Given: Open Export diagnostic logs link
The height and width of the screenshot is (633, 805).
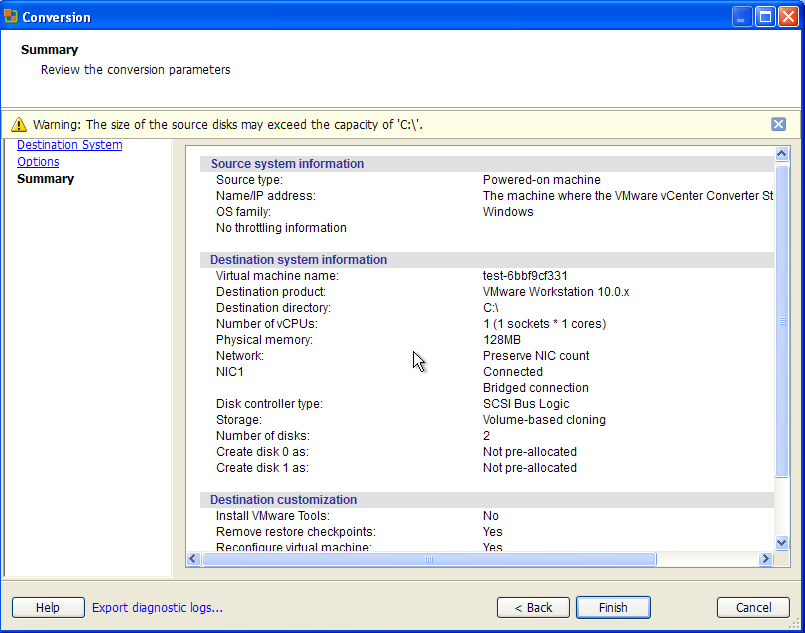Looking at the screenshot, I should tap(157, 608).
